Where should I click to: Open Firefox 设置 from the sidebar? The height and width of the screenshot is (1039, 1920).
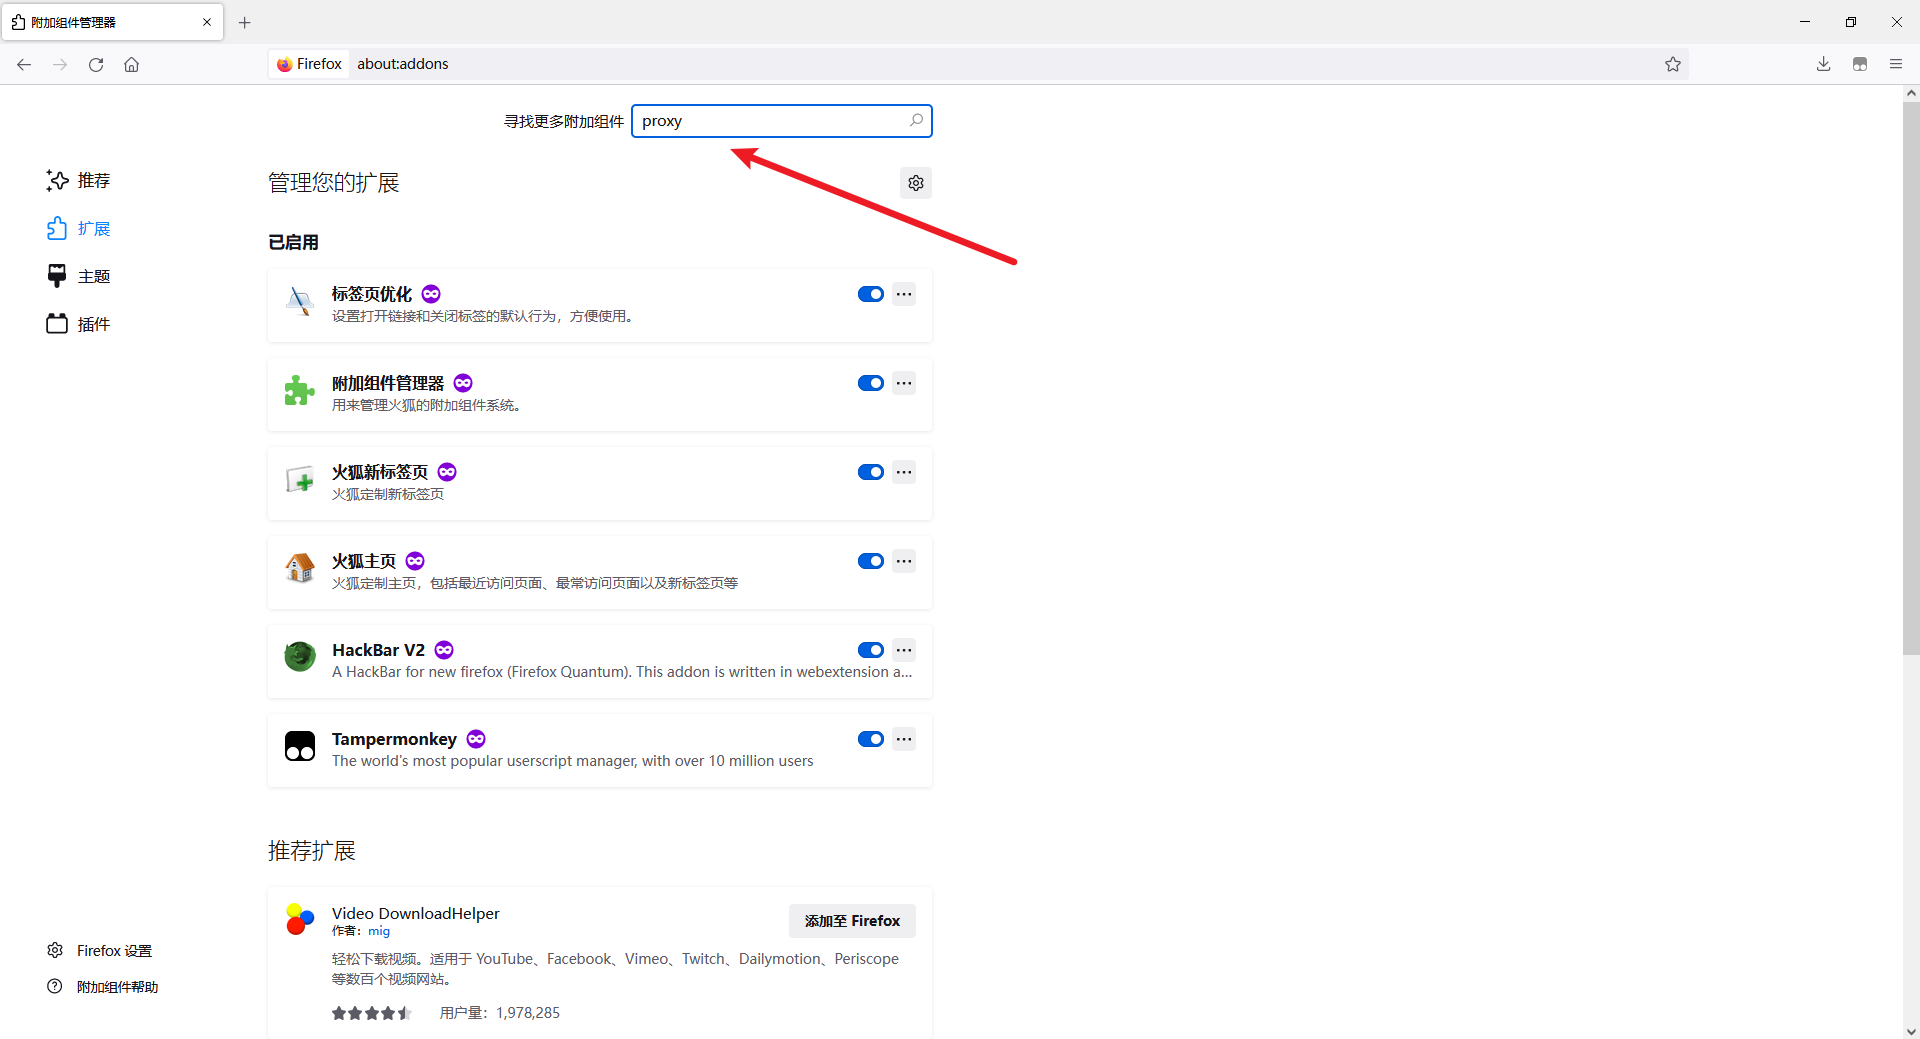pyautogui.click(x=100, y=950)
